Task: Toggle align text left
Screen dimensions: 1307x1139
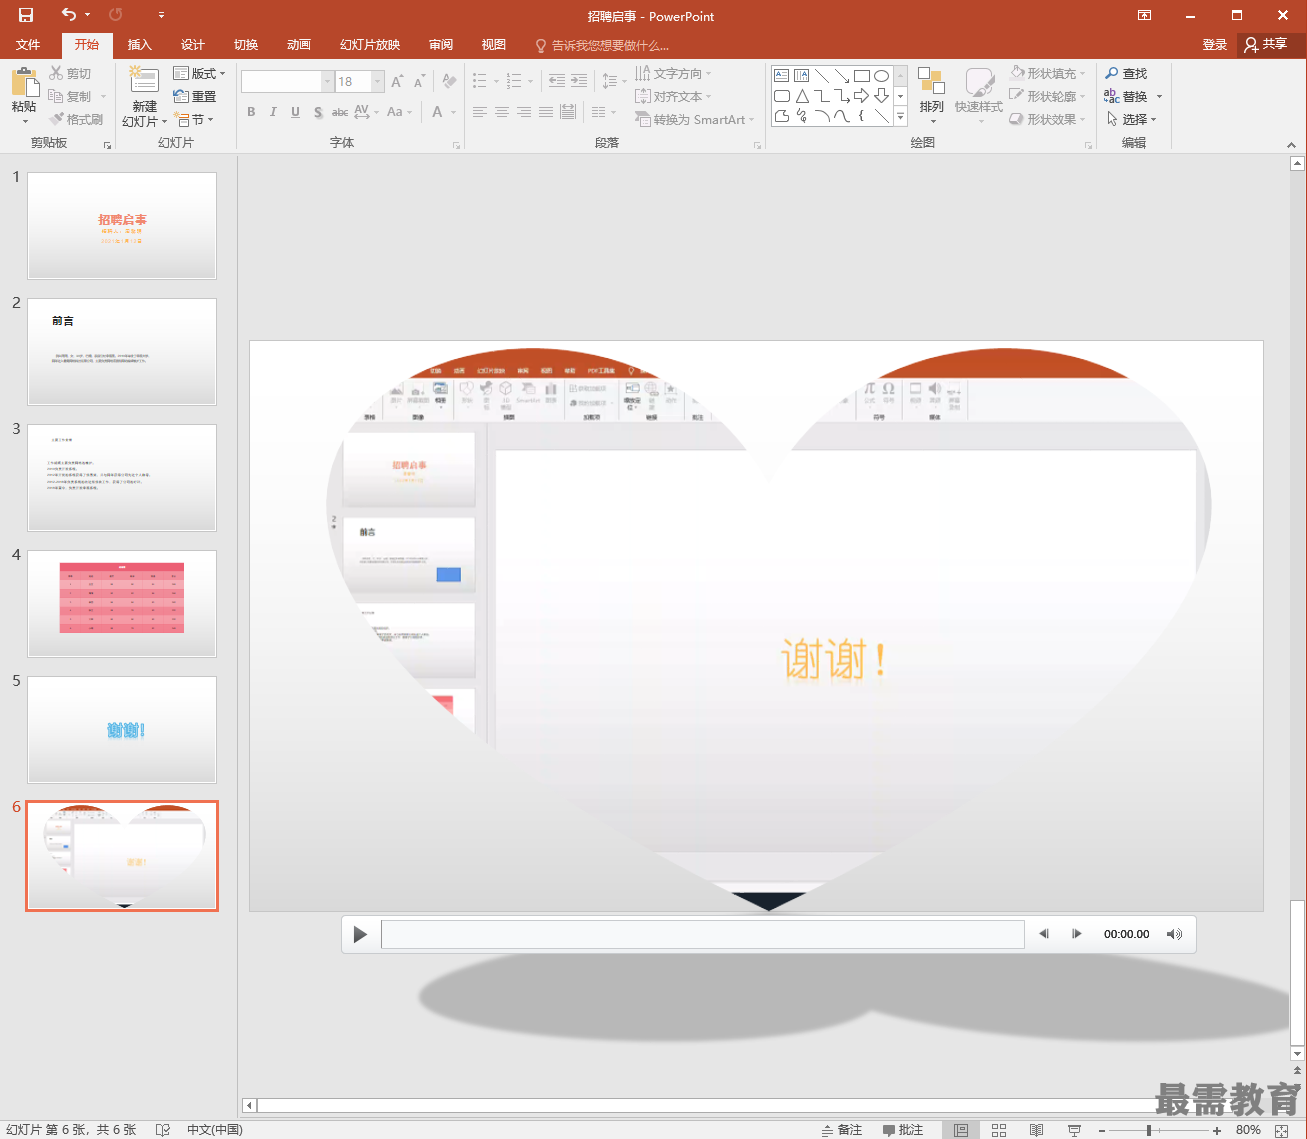Action: tap(480, 112)
